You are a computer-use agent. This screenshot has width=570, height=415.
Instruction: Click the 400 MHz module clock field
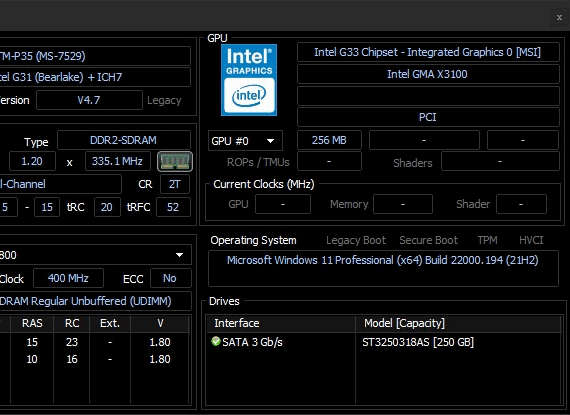tap(68, 278)
